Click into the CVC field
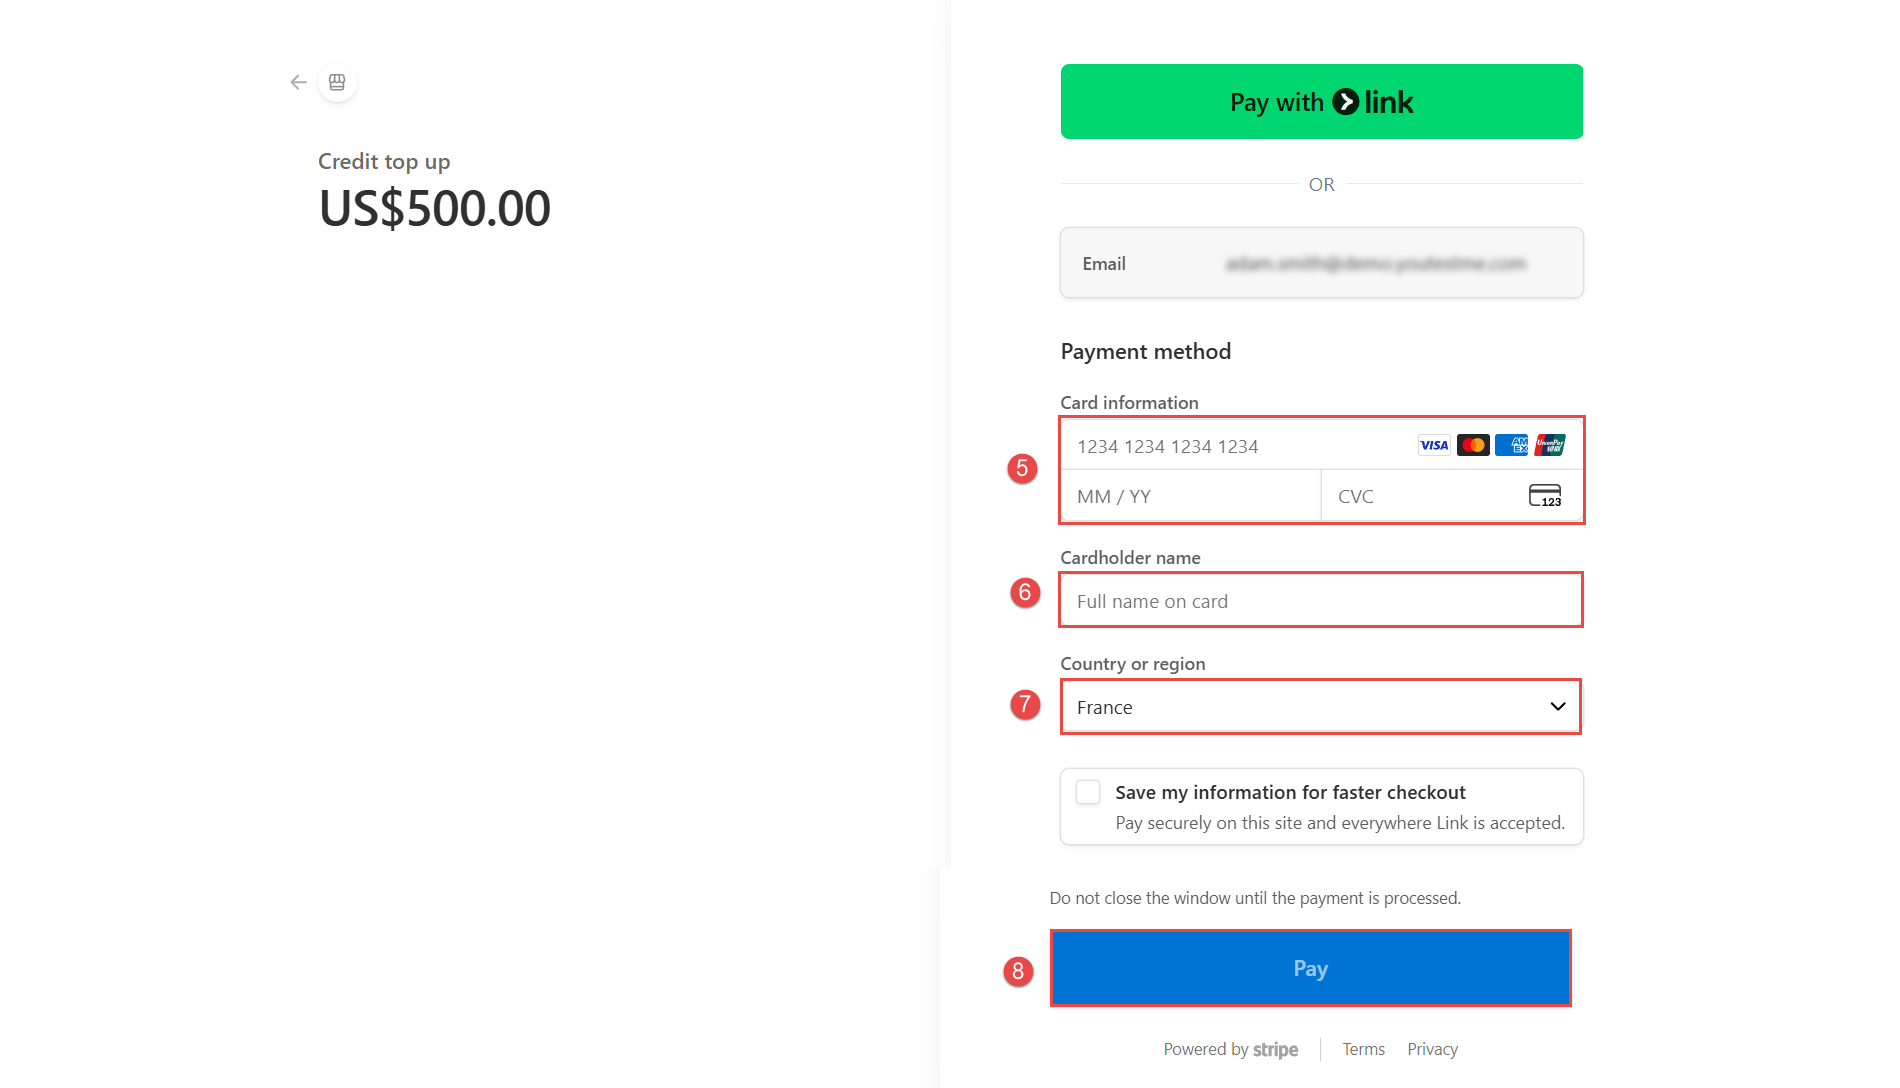The height and width of the screenshot is (1088, 1900). (x=1420, y=496)
